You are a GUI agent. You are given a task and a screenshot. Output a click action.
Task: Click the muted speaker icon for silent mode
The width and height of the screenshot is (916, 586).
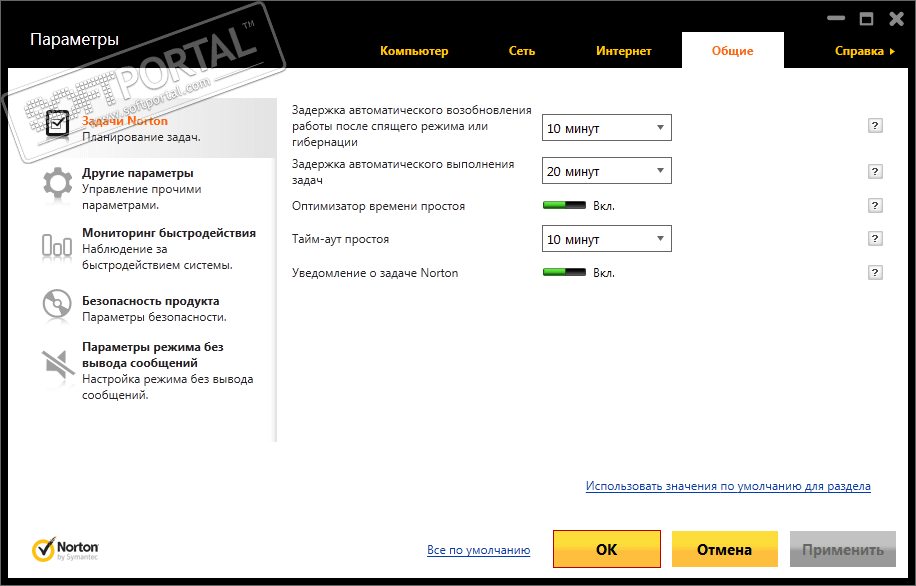[58, 364]
